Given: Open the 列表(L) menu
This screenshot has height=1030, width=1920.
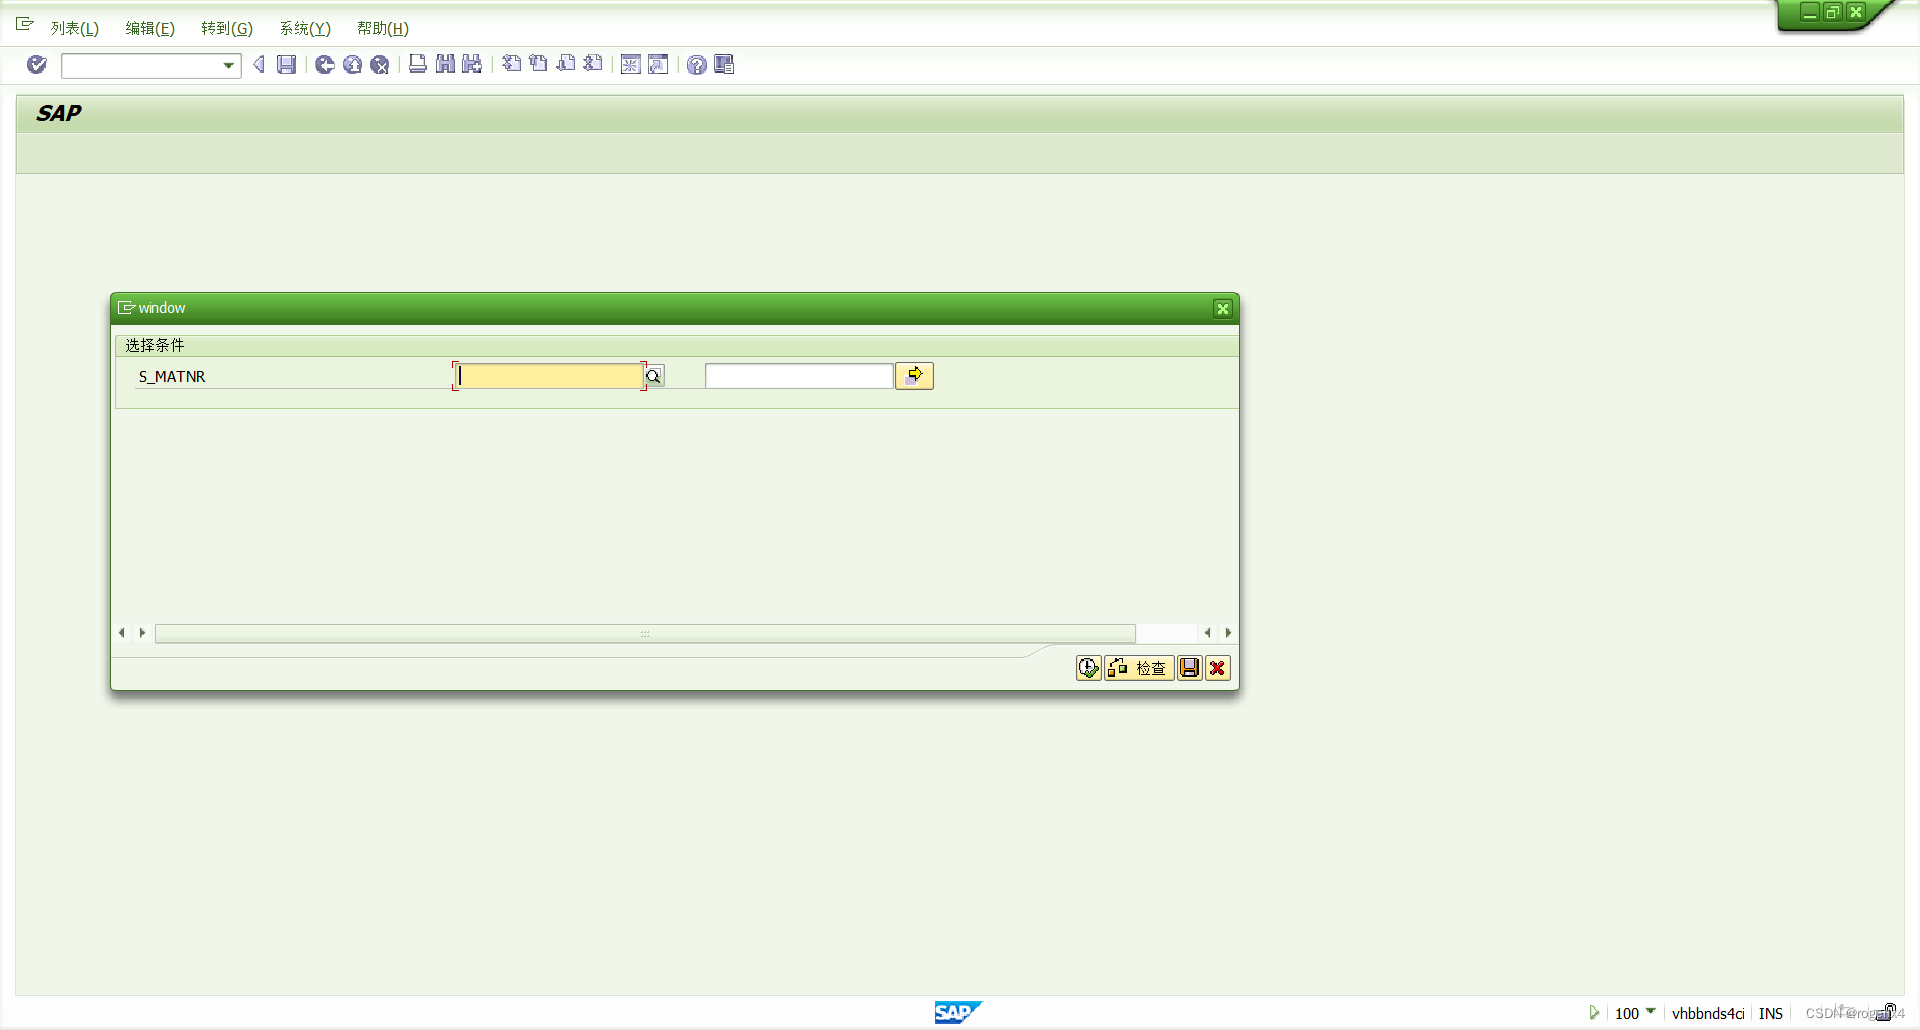Looking at the screenshot, I should tap(75, 28).
